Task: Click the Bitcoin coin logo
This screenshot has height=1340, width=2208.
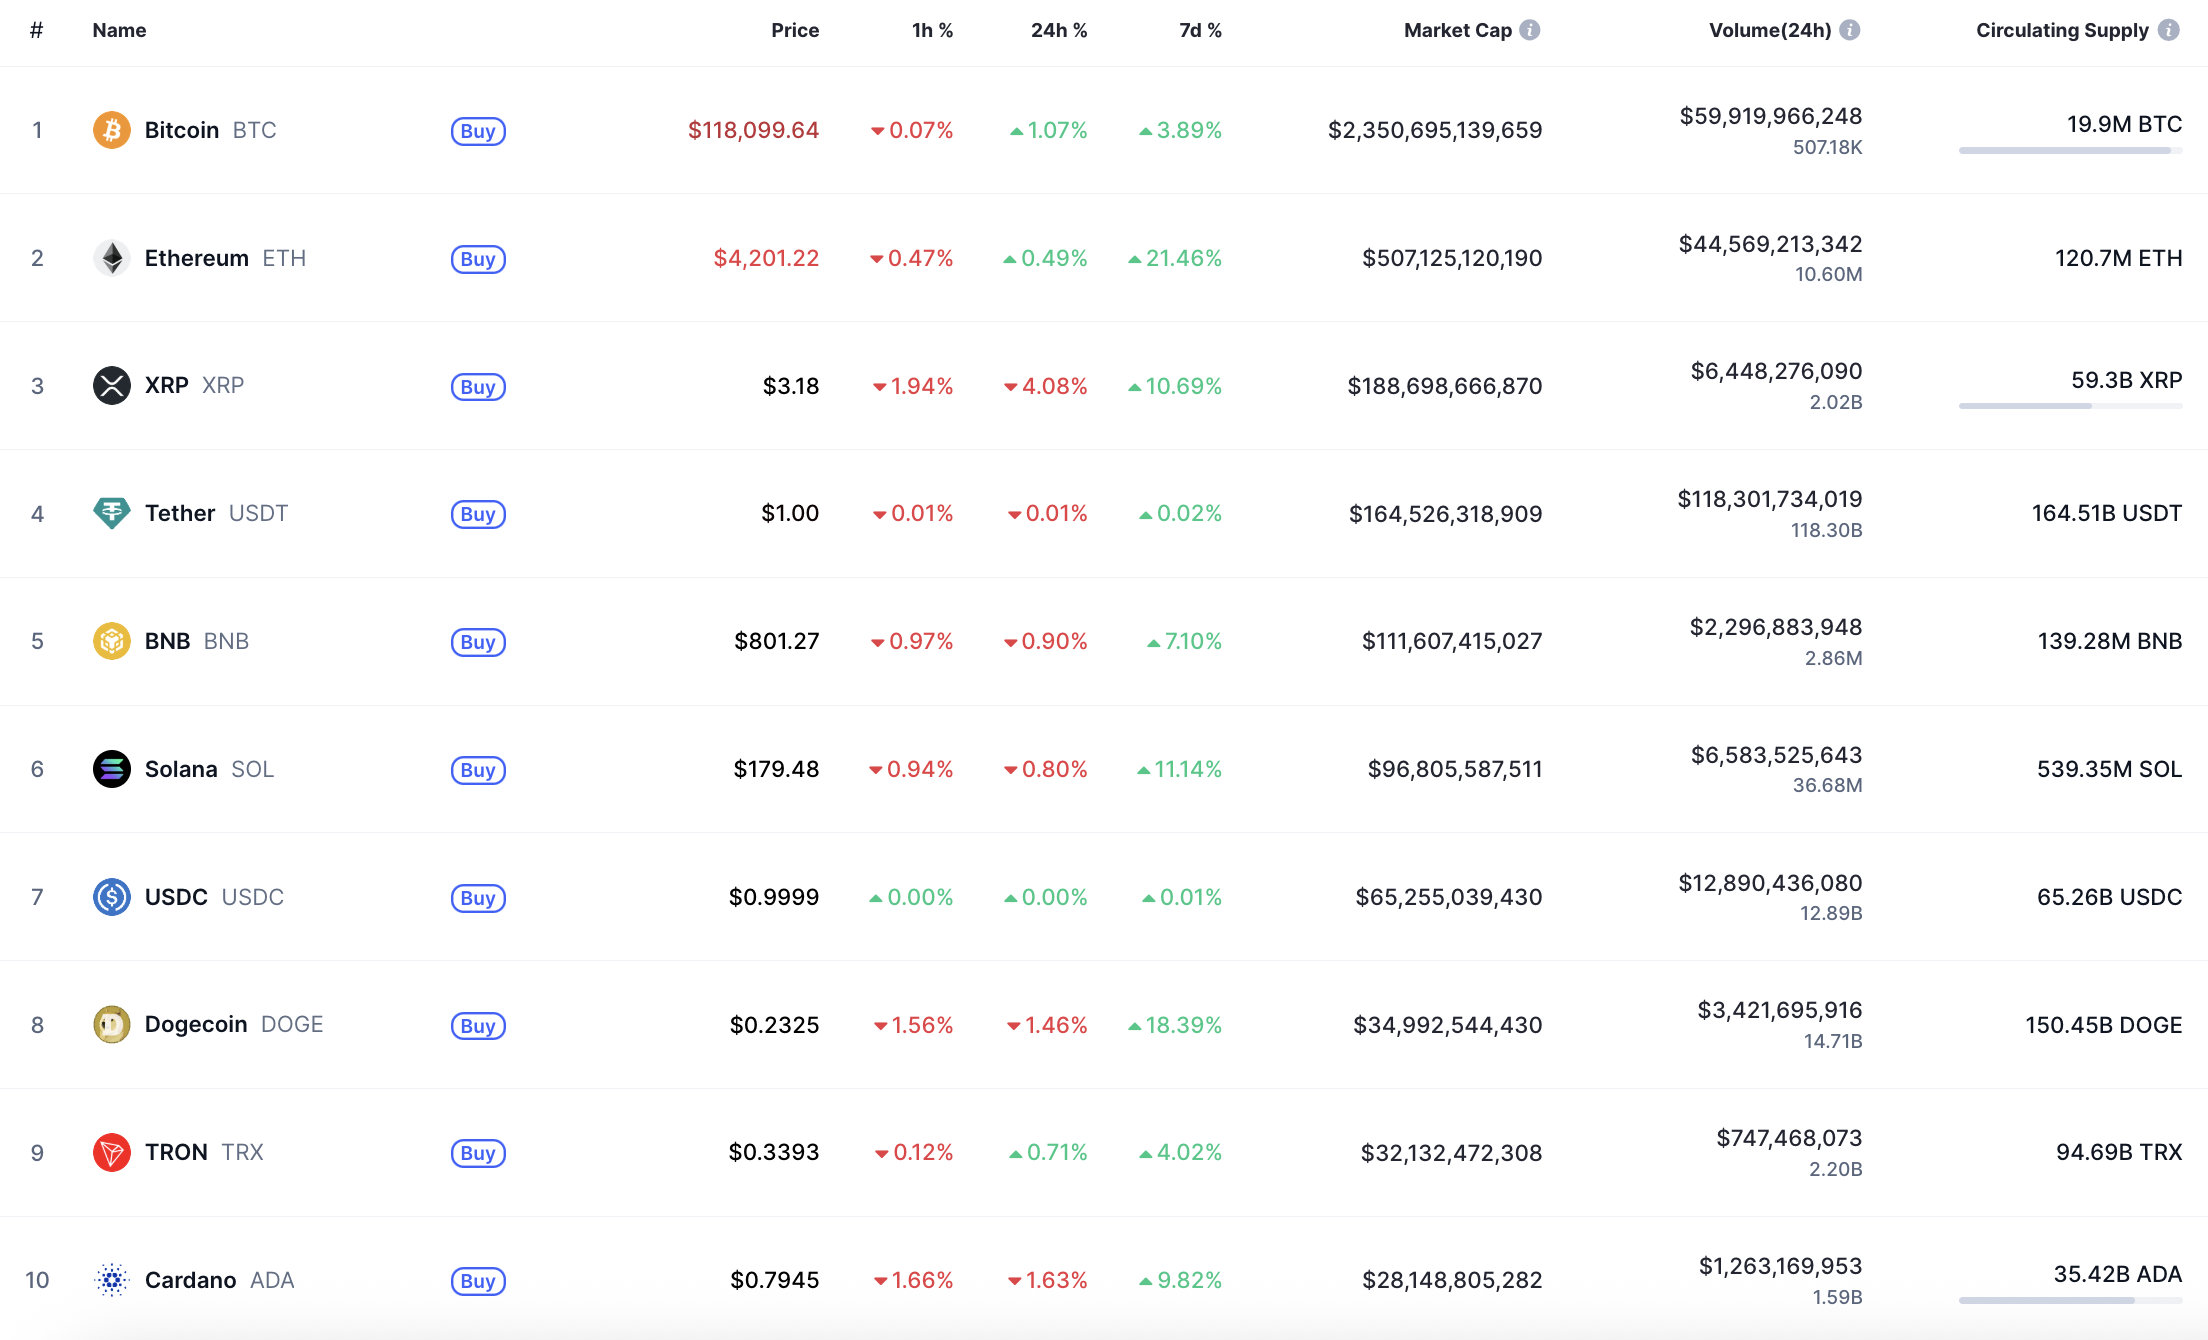Action: [x=111, y=130]
